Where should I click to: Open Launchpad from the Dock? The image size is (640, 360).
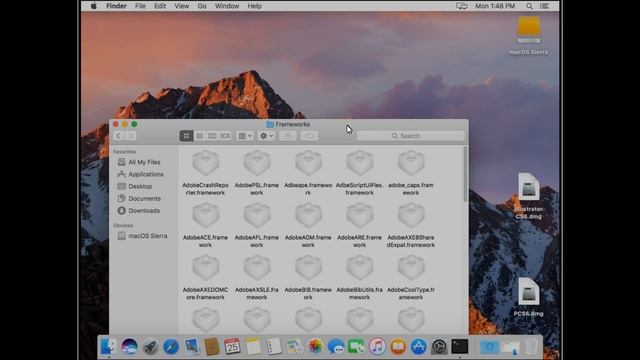coord(150,347)
